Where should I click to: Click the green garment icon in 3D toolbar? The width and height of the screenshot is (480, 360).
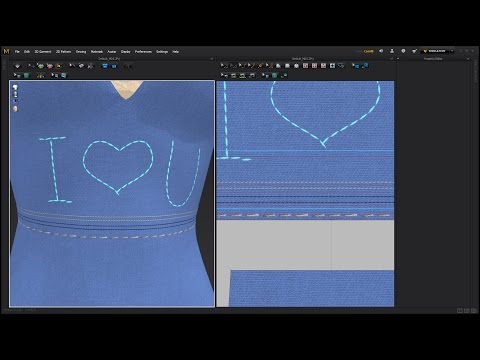tap(41, 66)
